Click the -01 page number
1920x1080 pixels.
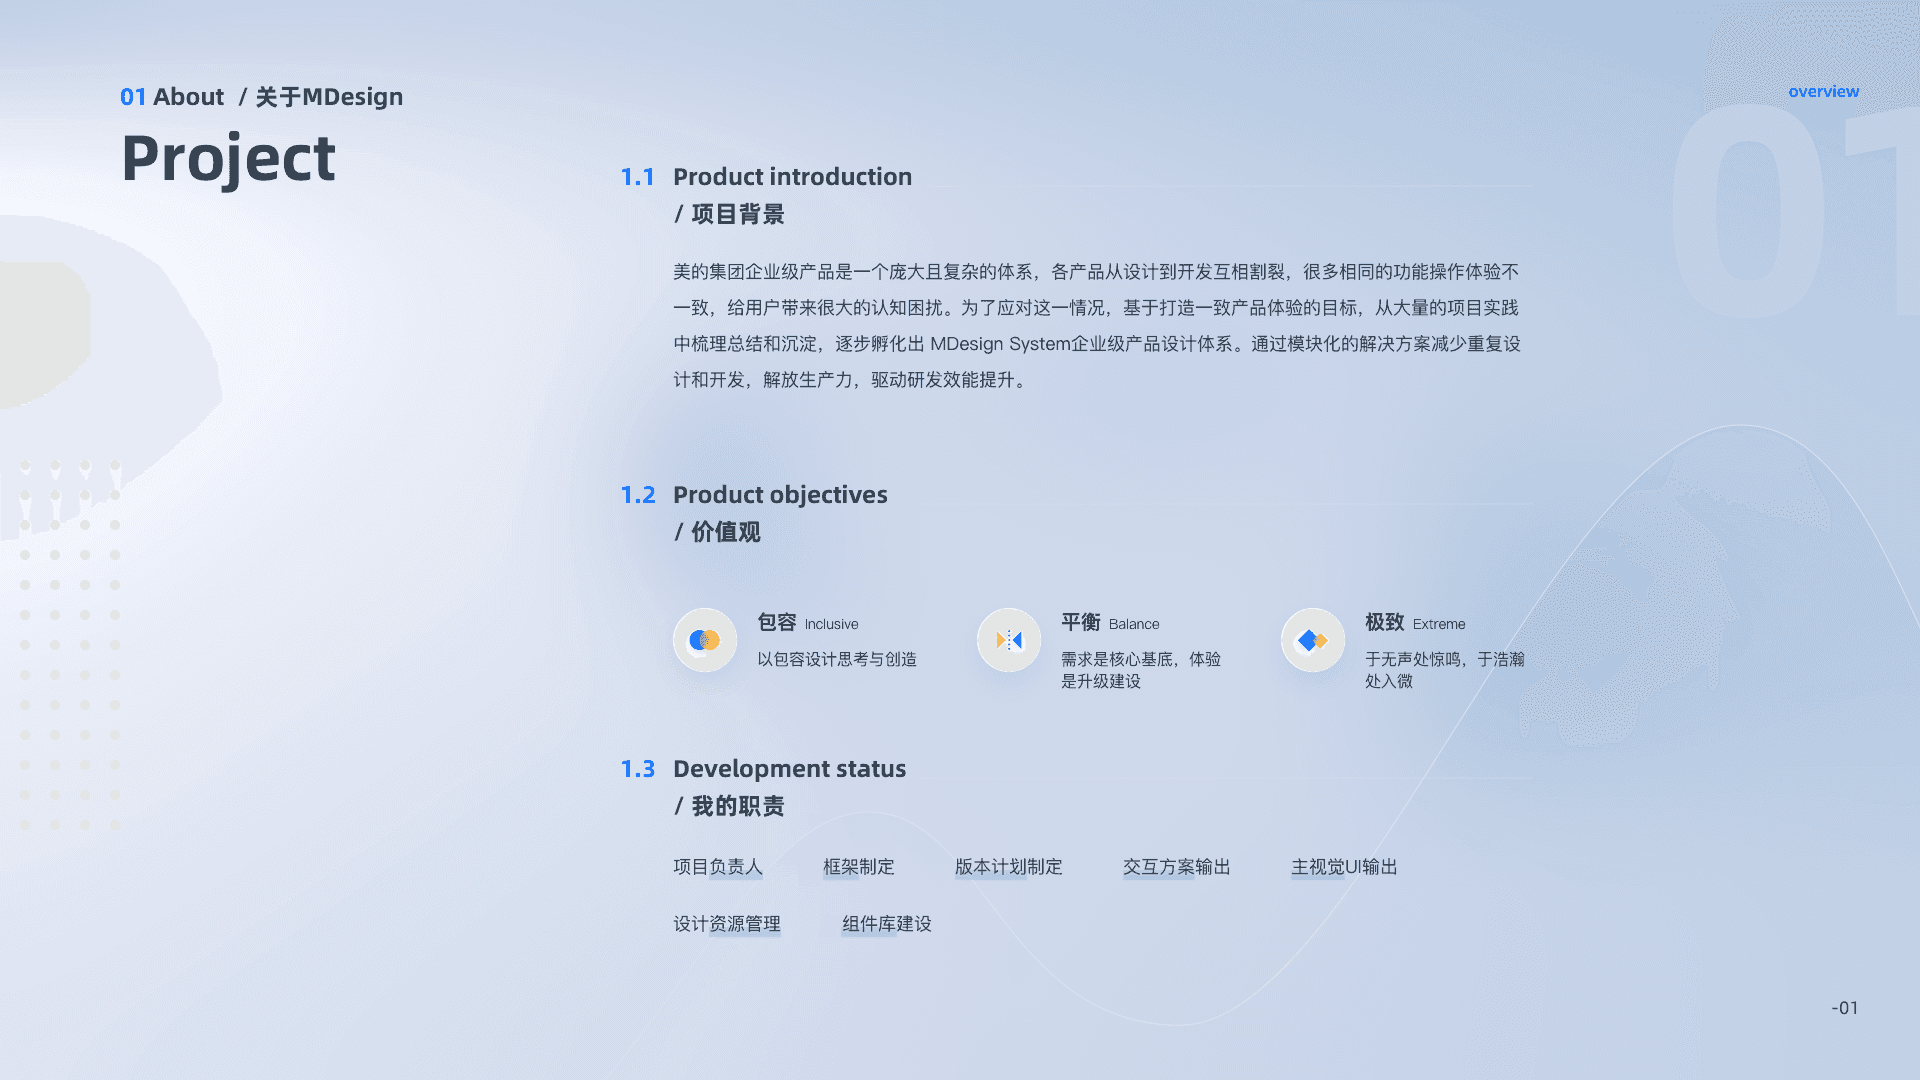point(1844,1008)
